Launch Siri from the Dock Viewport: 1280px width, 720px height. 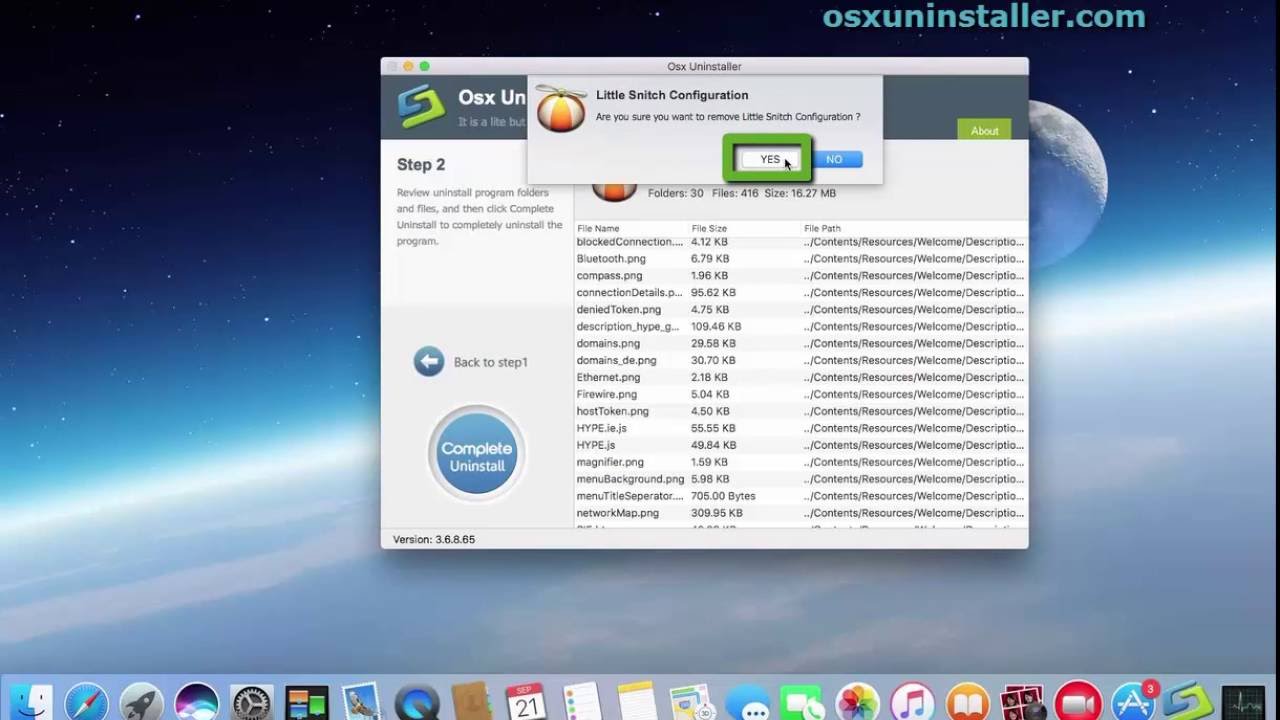tap(196, 702)
